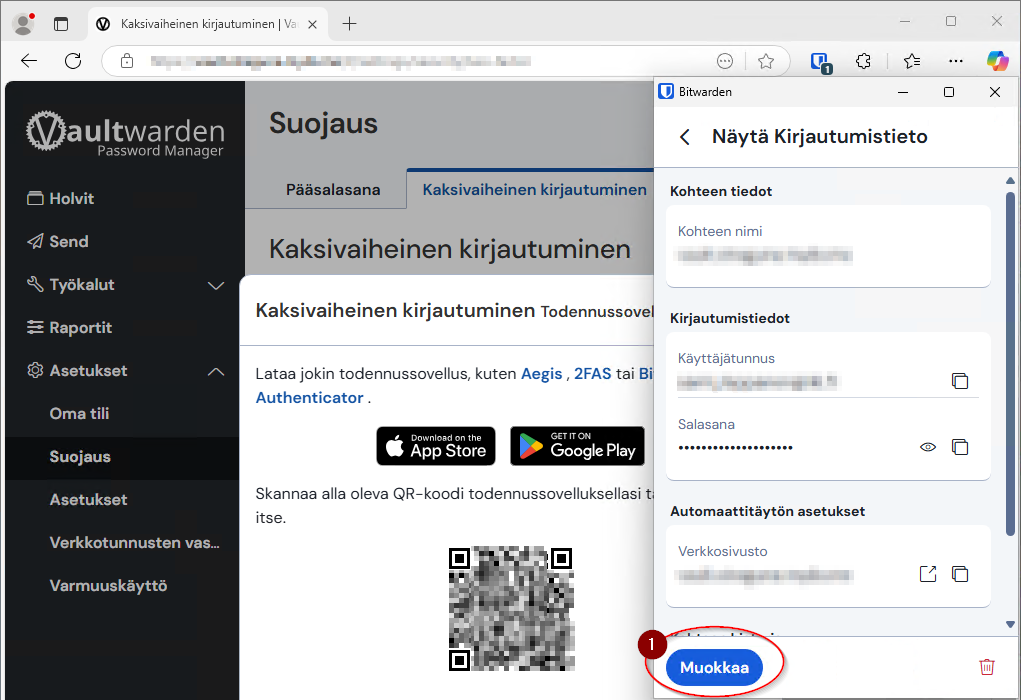Click the Näytä Kirjautumistieto heading
The image size is (1021, 700).
point(819,137)
